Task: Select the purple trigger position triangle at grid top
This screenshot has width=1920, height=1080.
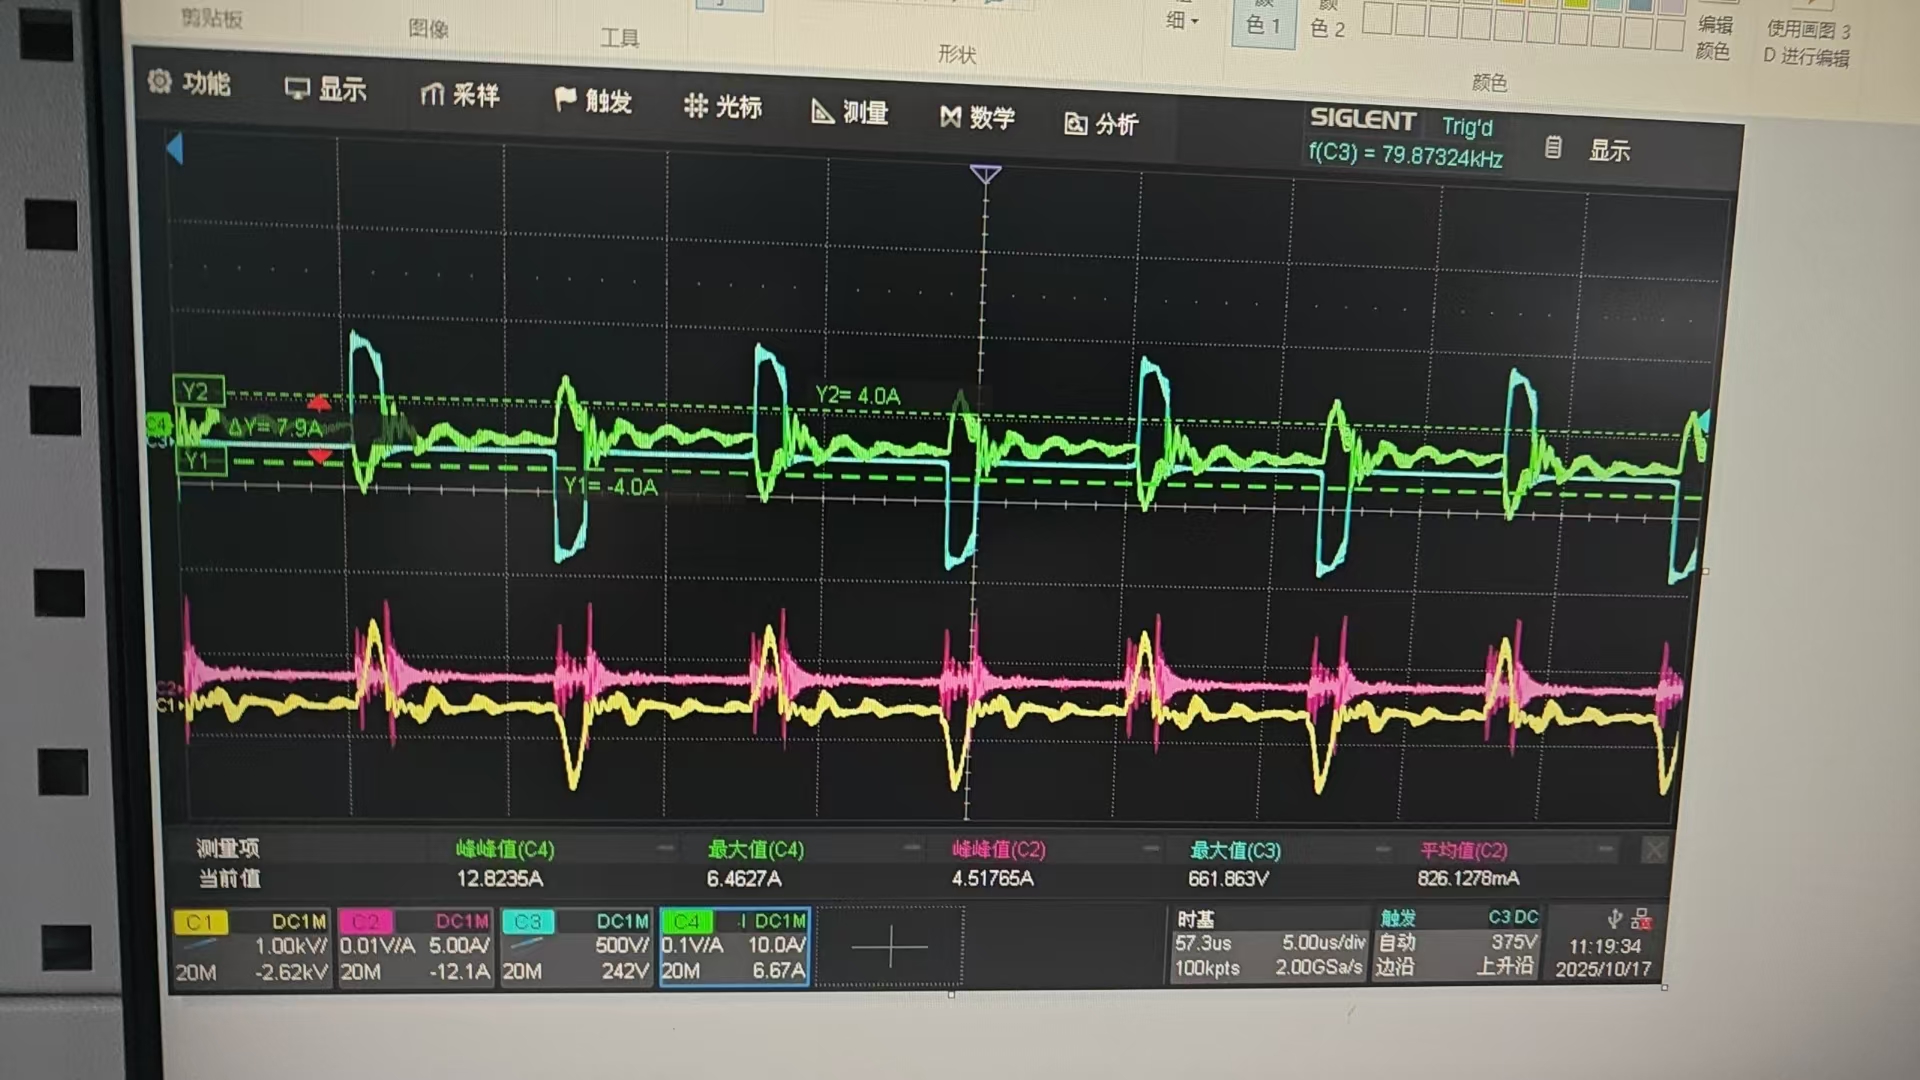Action: pyautogui.click(x=985, y=175)
